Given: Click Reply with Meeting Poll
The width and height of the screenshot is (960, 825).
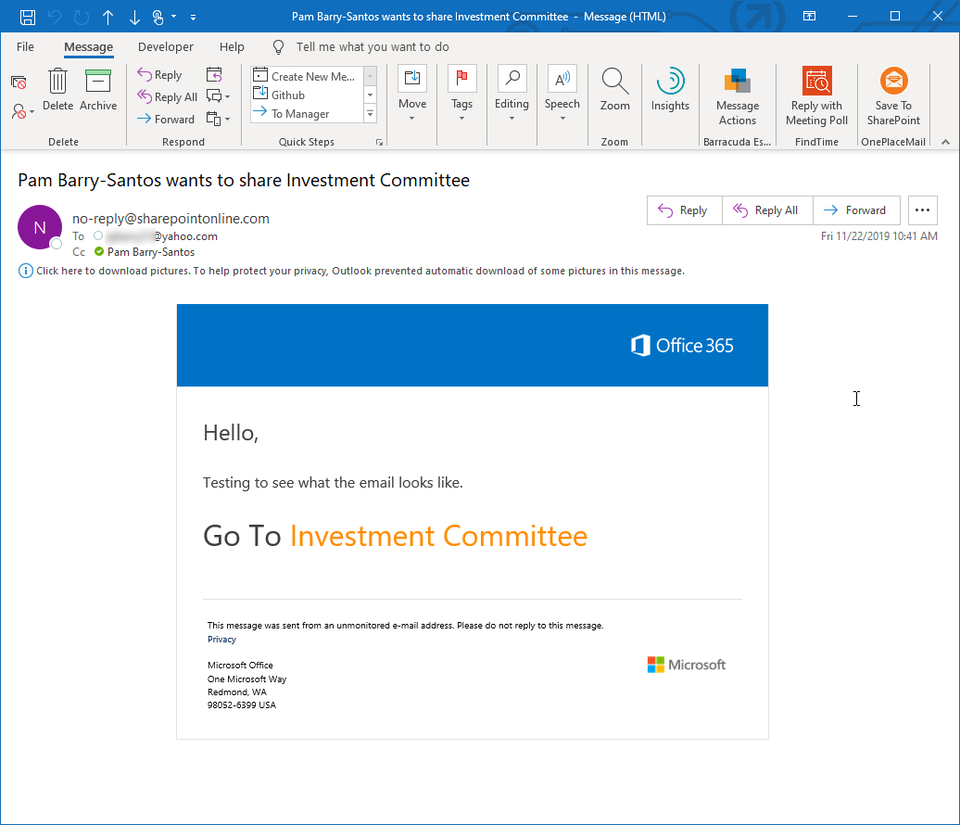Looking at the screenshot, I should (817, 97).
